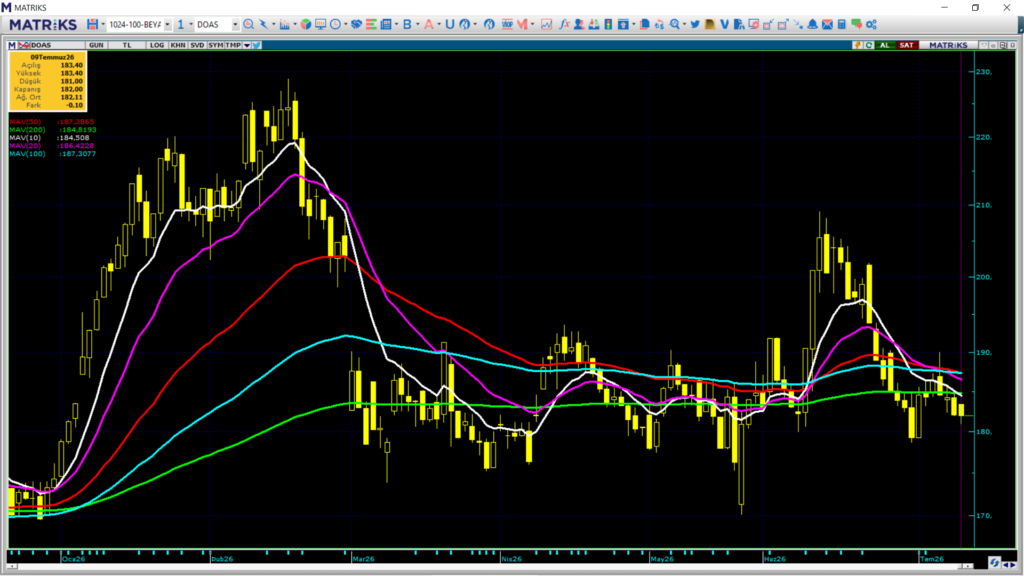
Task: Toggle the GUN period button
Action: tap(96, 45)
